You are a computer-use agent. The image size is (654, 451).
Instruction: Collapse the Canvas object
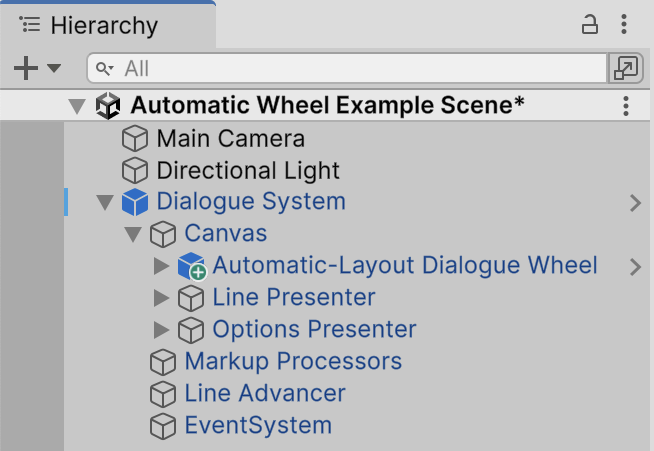133,234
